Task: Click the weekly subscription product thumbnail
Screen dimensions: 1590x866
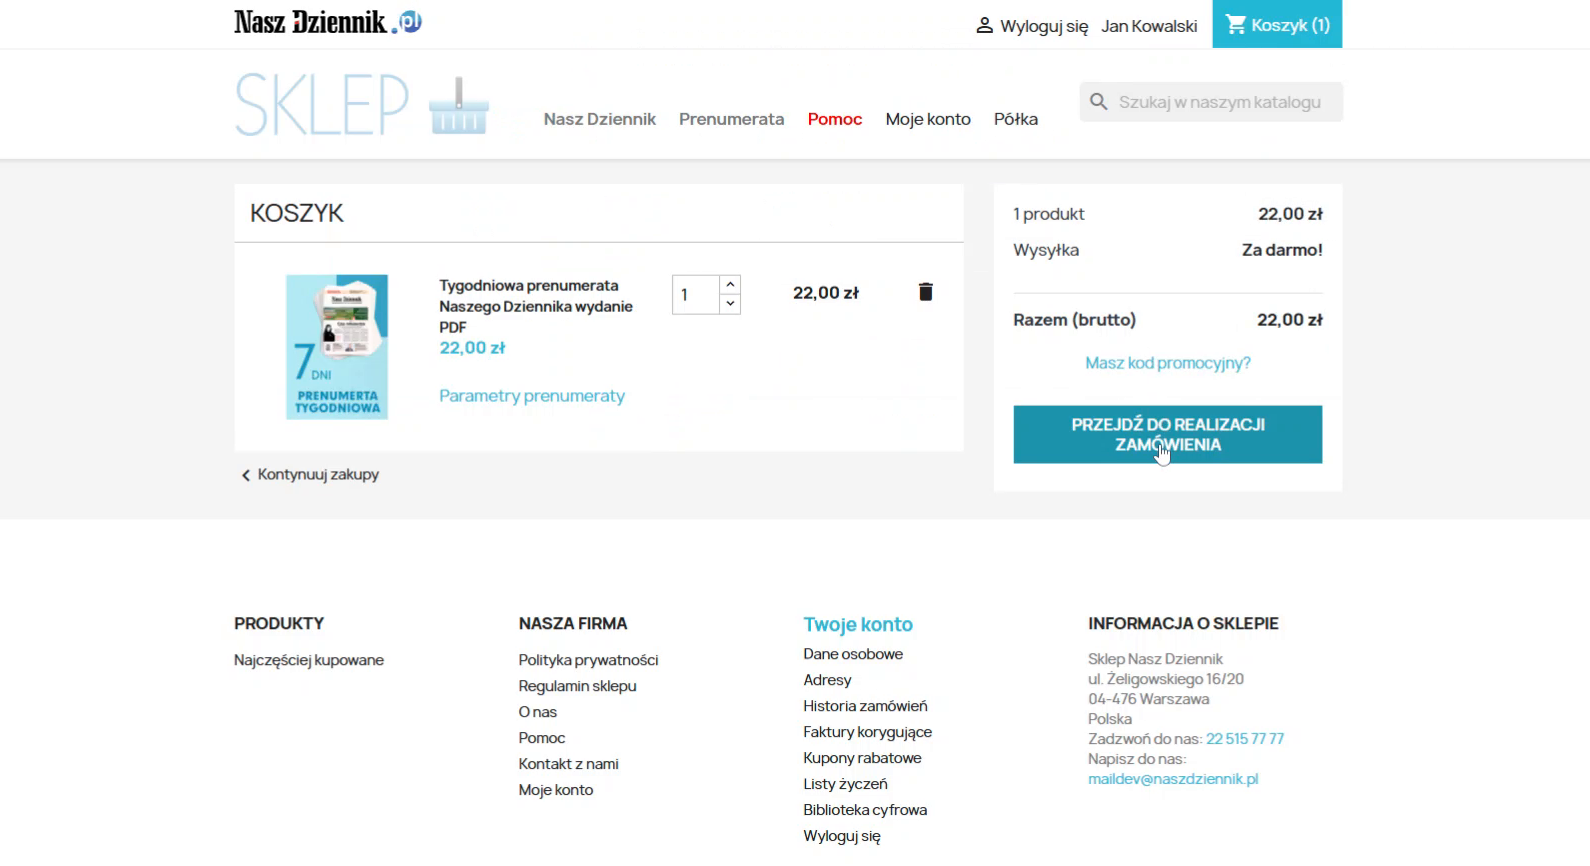Action: click(337, 347)
